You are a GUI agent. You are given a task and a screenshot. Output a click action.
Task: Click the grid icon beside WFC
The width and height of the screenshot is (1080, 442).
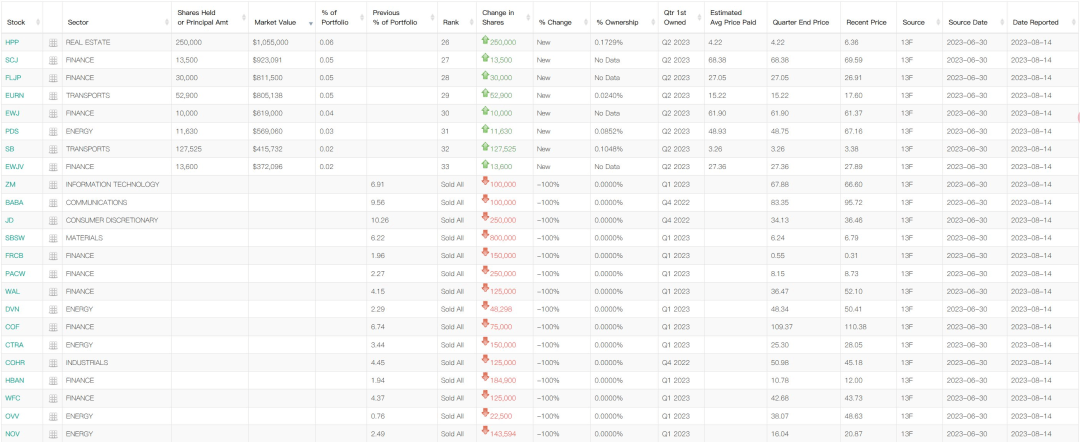[53, 398]
